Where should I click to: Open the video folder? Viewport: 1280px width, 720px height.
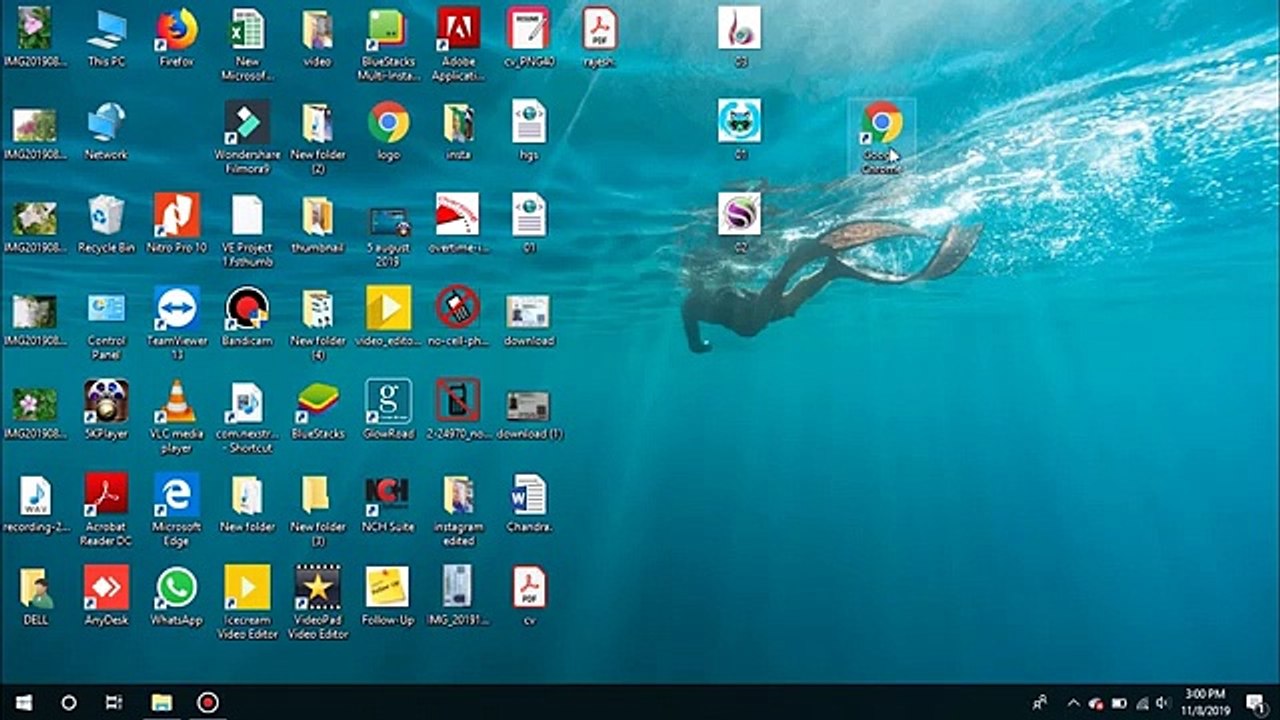click(318, 38)
